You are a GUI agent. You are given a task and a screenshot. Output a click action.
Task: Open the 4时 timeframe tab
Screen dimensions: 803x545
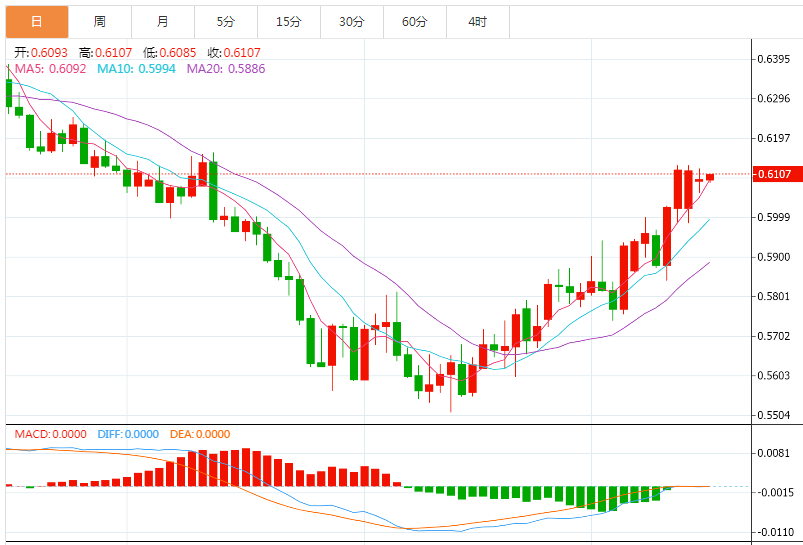[x=478, y=22]
